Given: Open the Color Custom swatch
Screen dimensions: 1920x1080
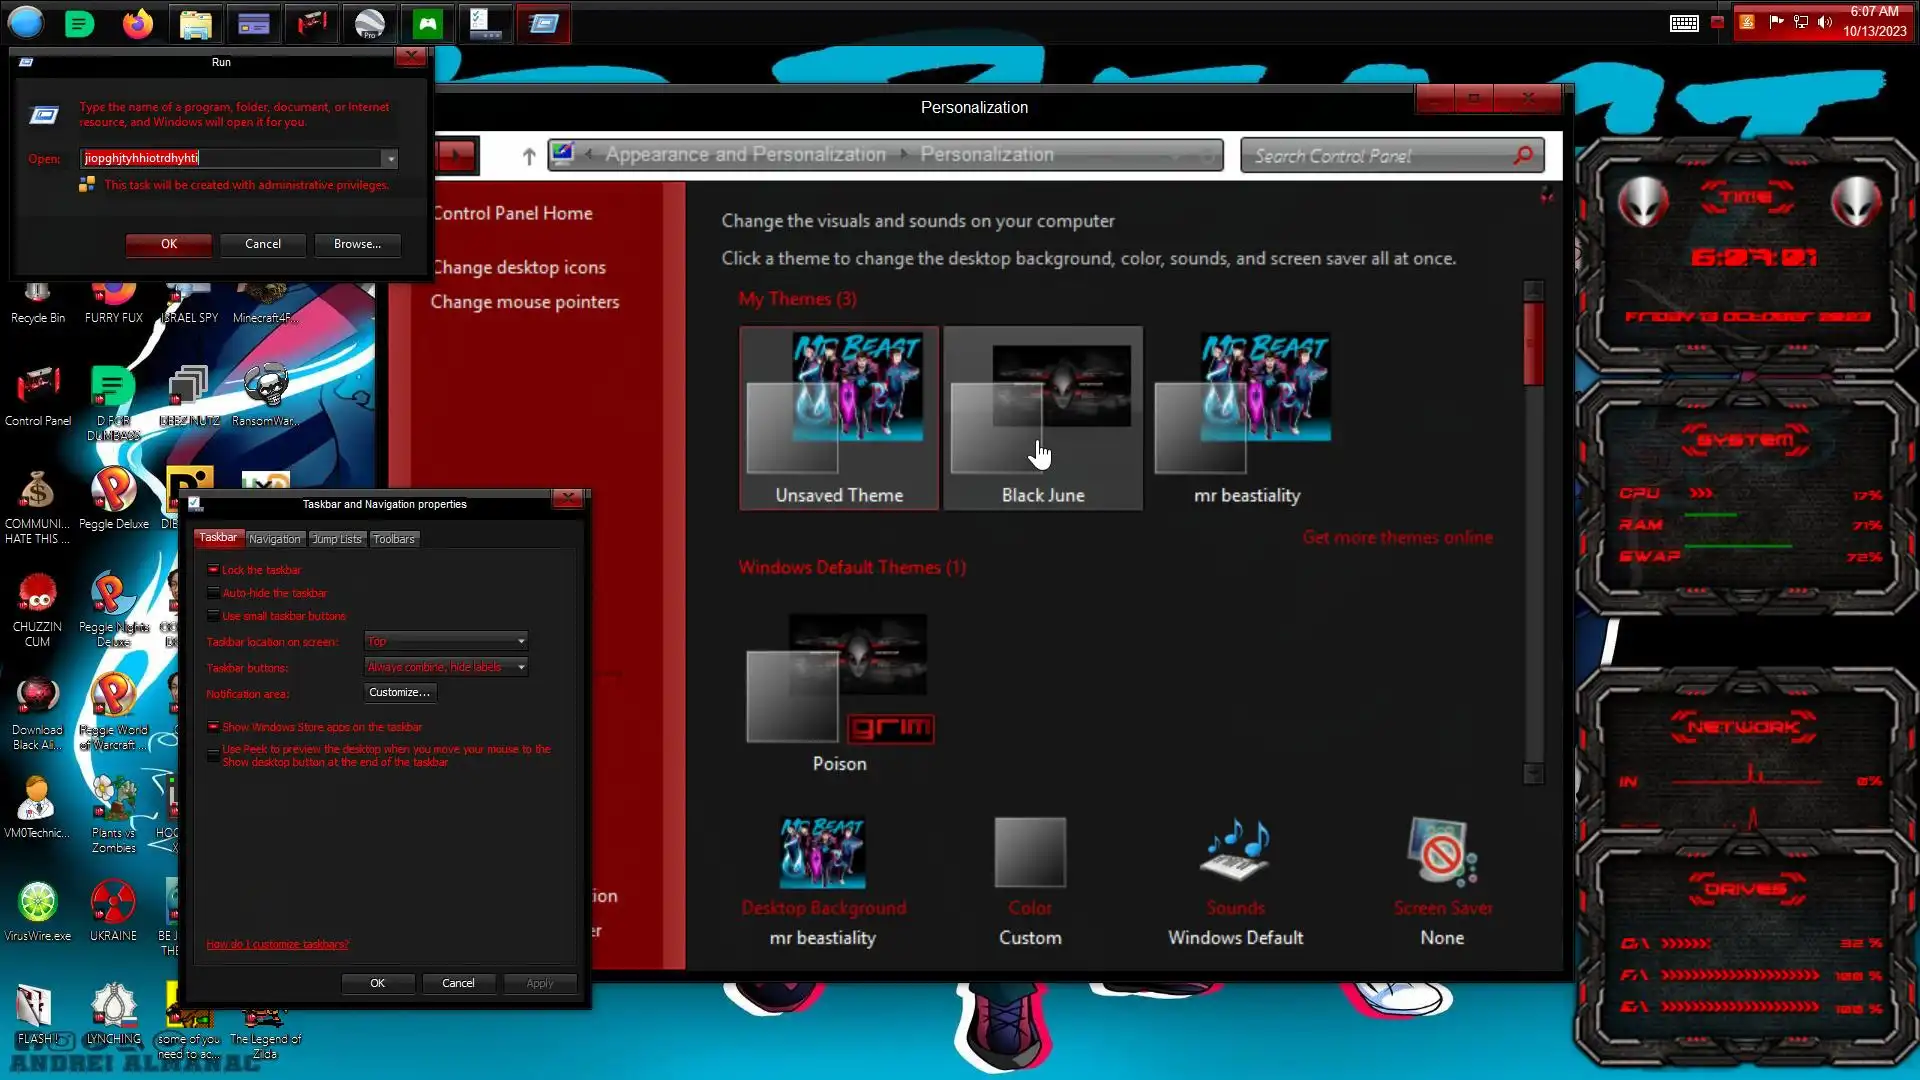Looking at the screenshot, I should 1029,854.
